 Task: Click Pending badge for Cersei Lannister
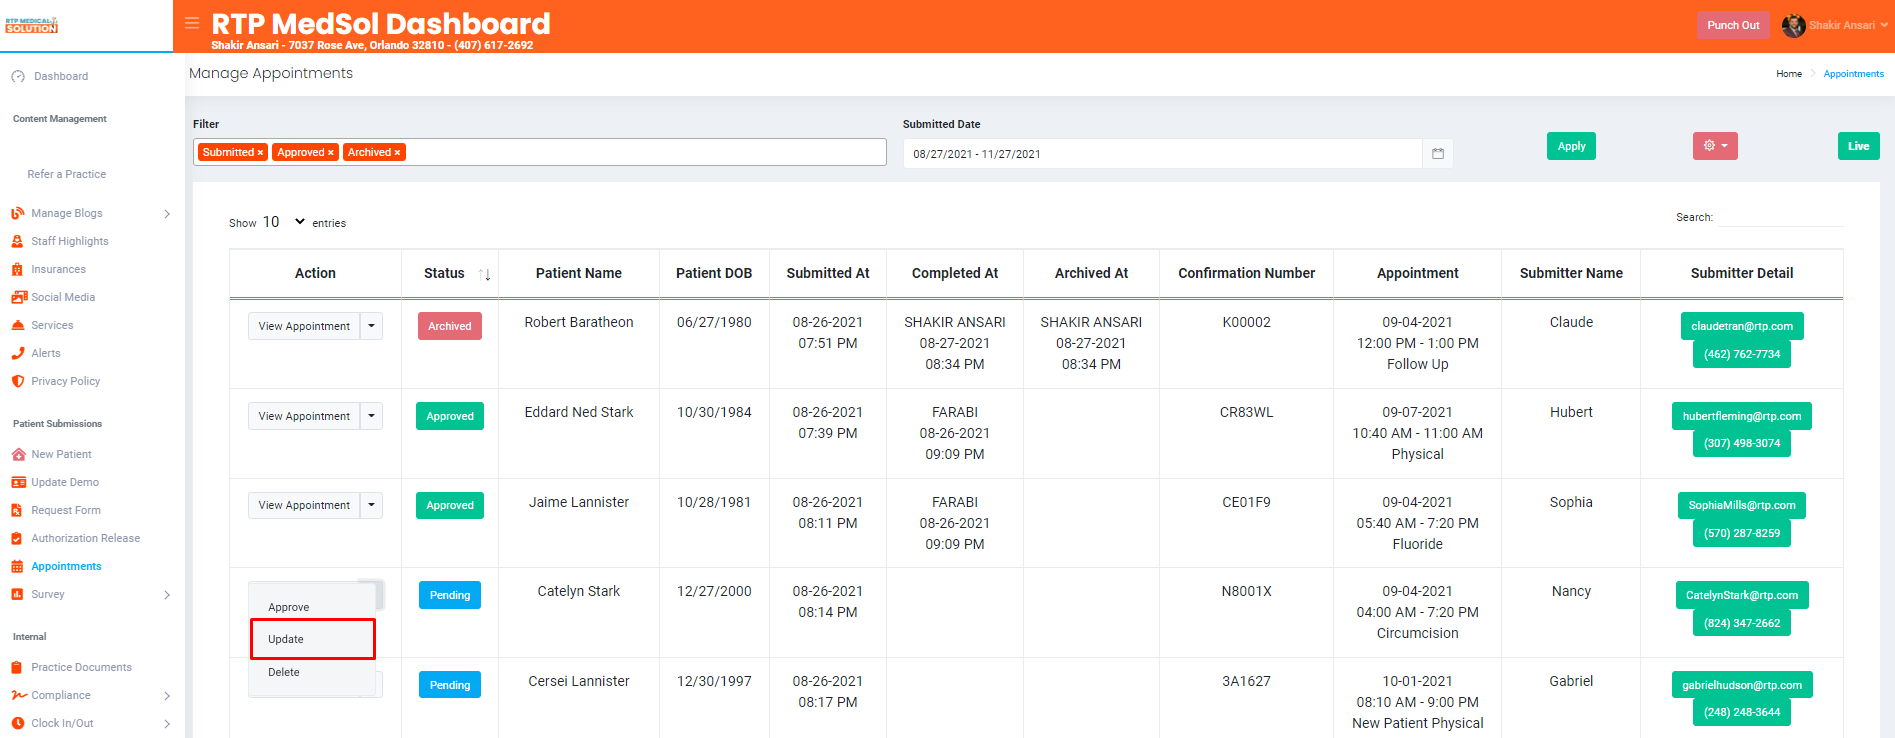(450, 685)
